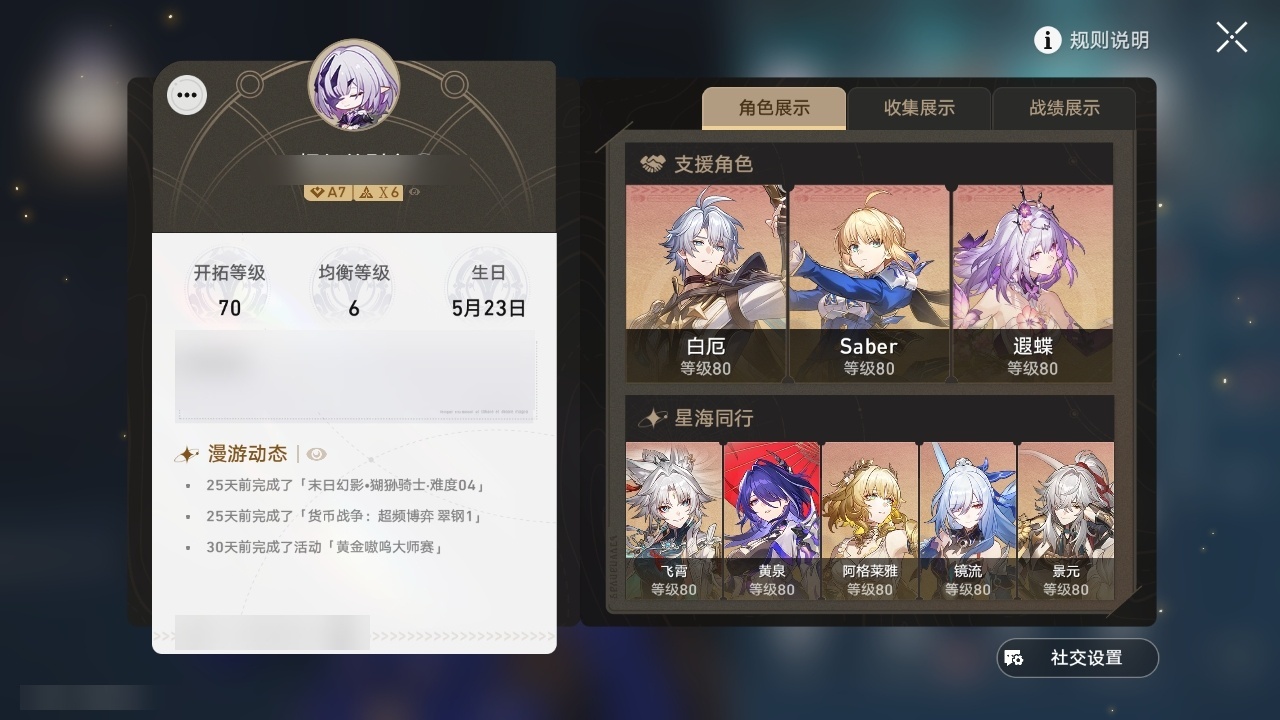This screenshot has height=720, width=1280.
Task: Open the three-dot more options menu
Action: (x=187, y=96)
